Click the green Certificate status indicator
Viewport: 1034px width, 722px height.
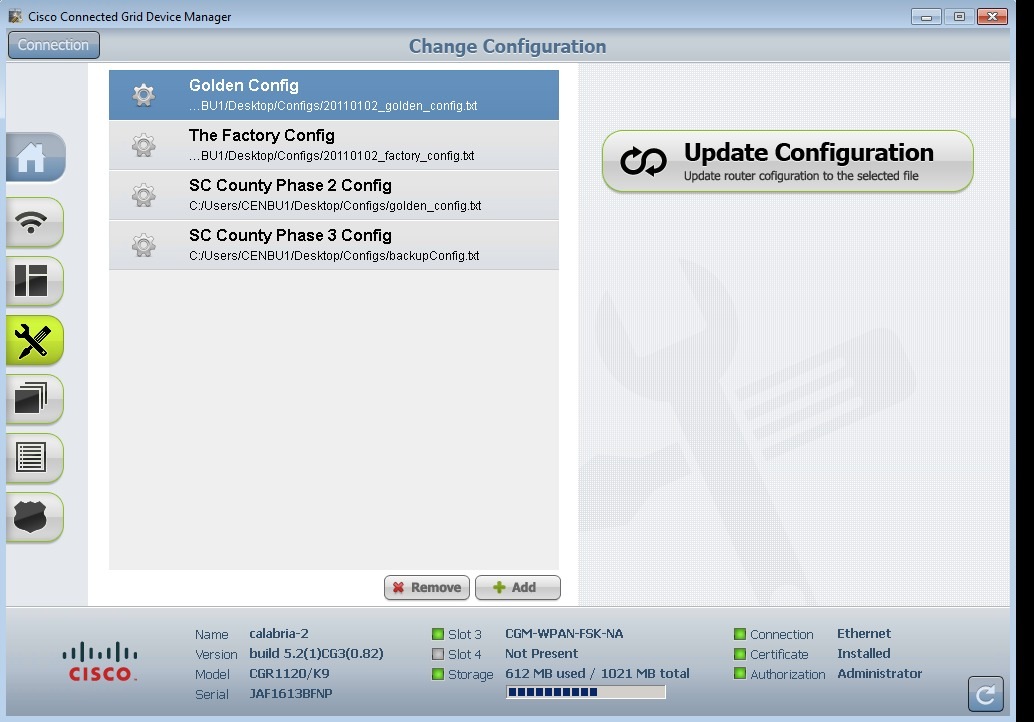pyautogui.click(x=740, y=654)
